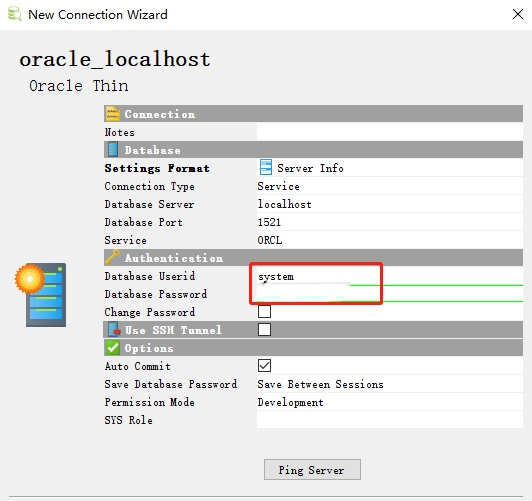Viewport: 532px width, 501px height.
Task: Open the Connection Type Service dropdown
Action: coord(390,186)
